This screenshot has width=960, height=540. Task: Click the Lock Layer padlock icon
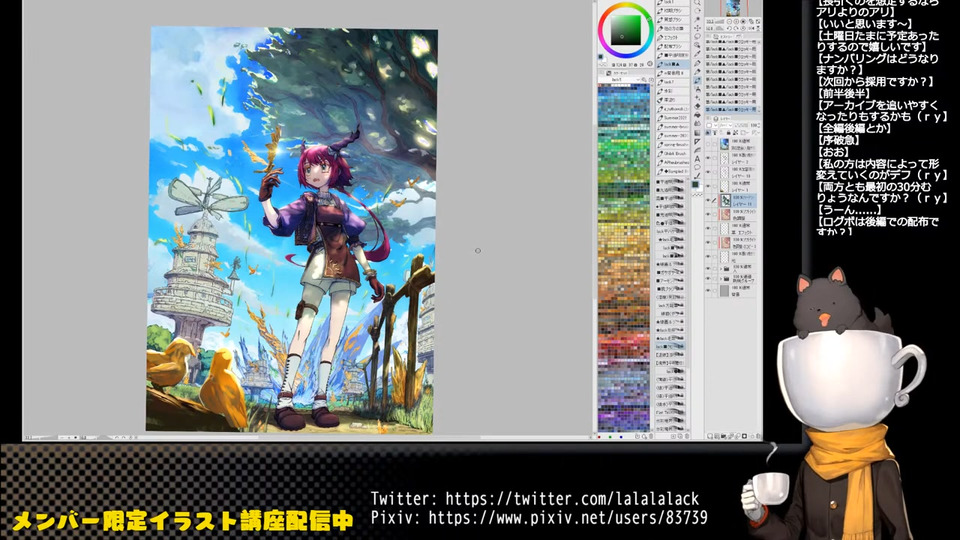(729, 132)
